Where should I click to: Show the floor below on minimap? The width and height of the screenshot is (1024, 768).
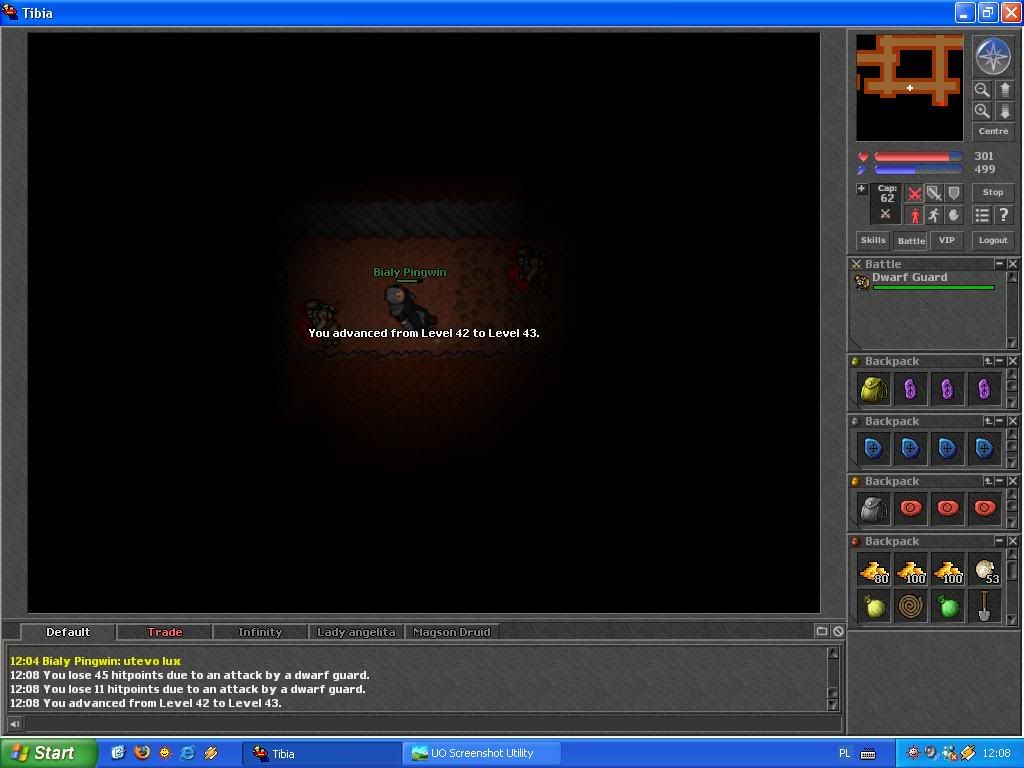[1005, 111]
